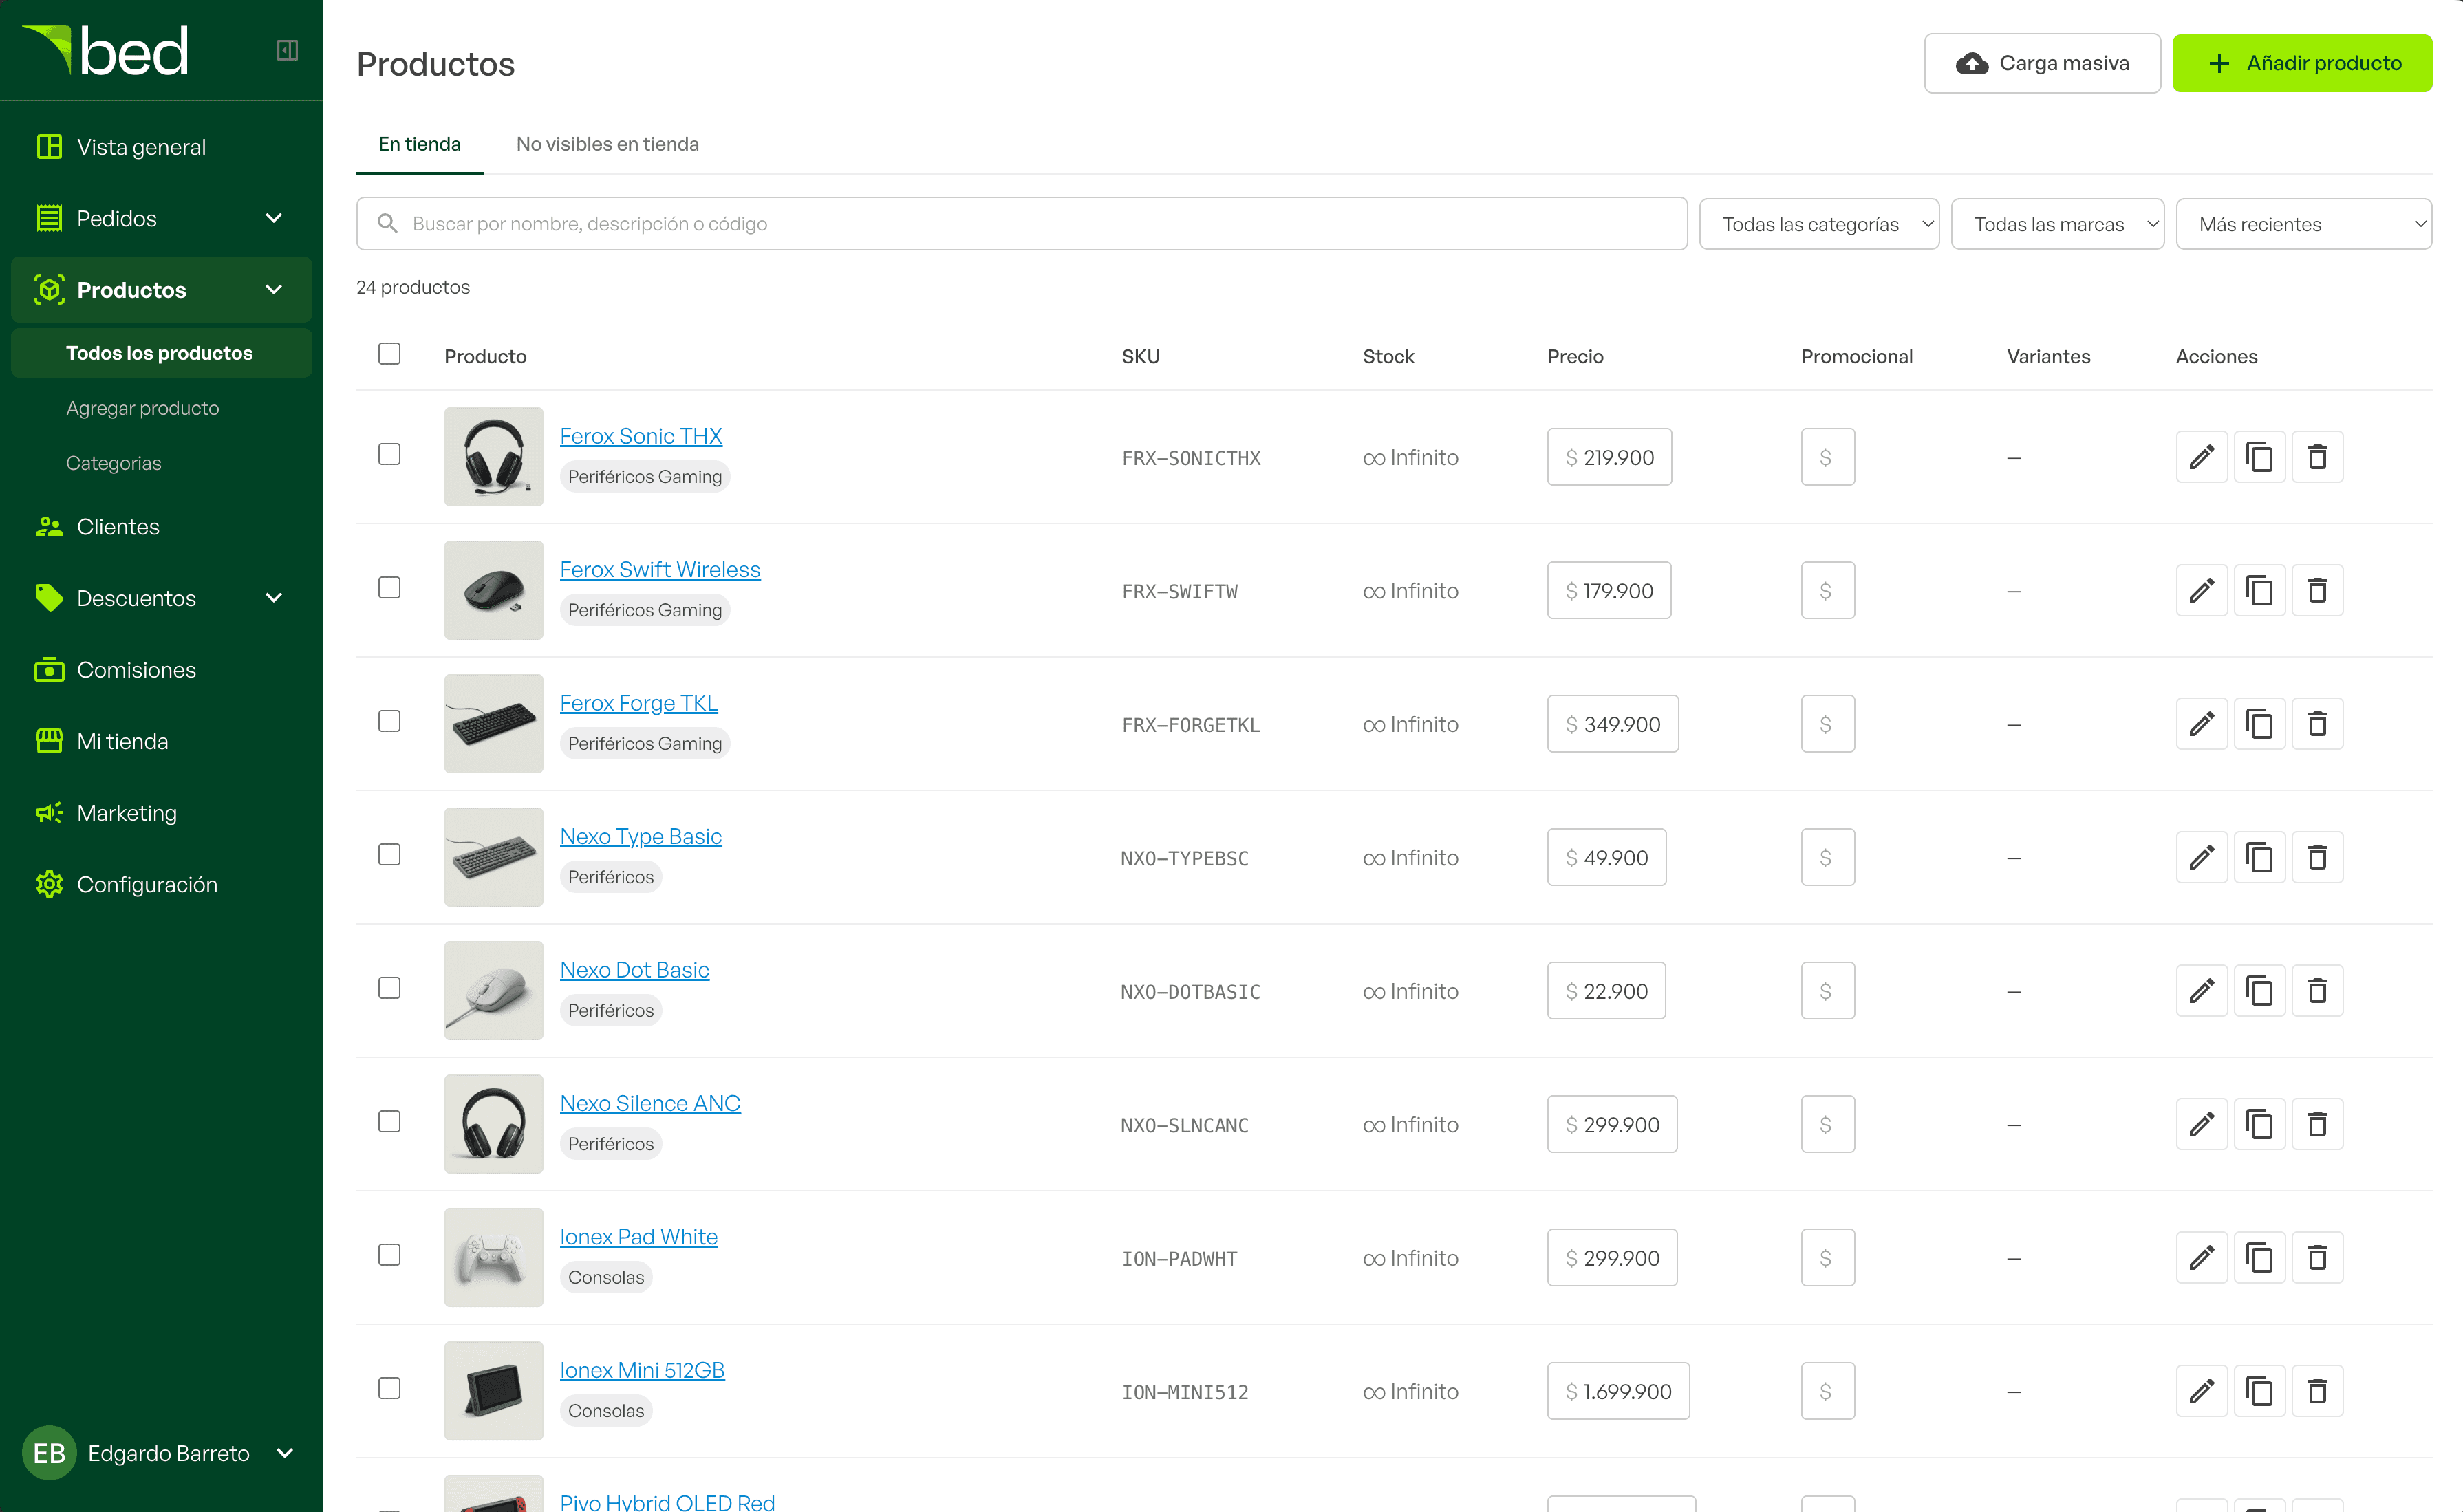2463x1512 pixels.
Task: Open Clientes section in sidebar
Action: pos(161,527)
